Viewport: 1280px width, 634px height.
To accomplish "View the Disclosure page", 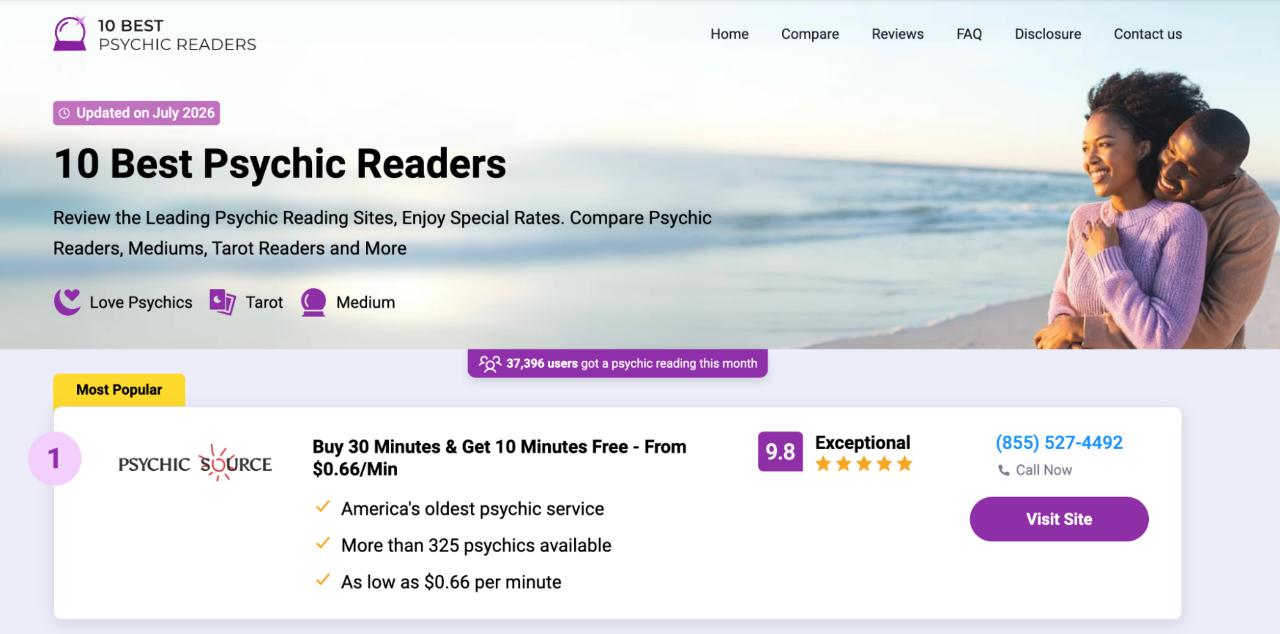I will (x=1048, y=34).
